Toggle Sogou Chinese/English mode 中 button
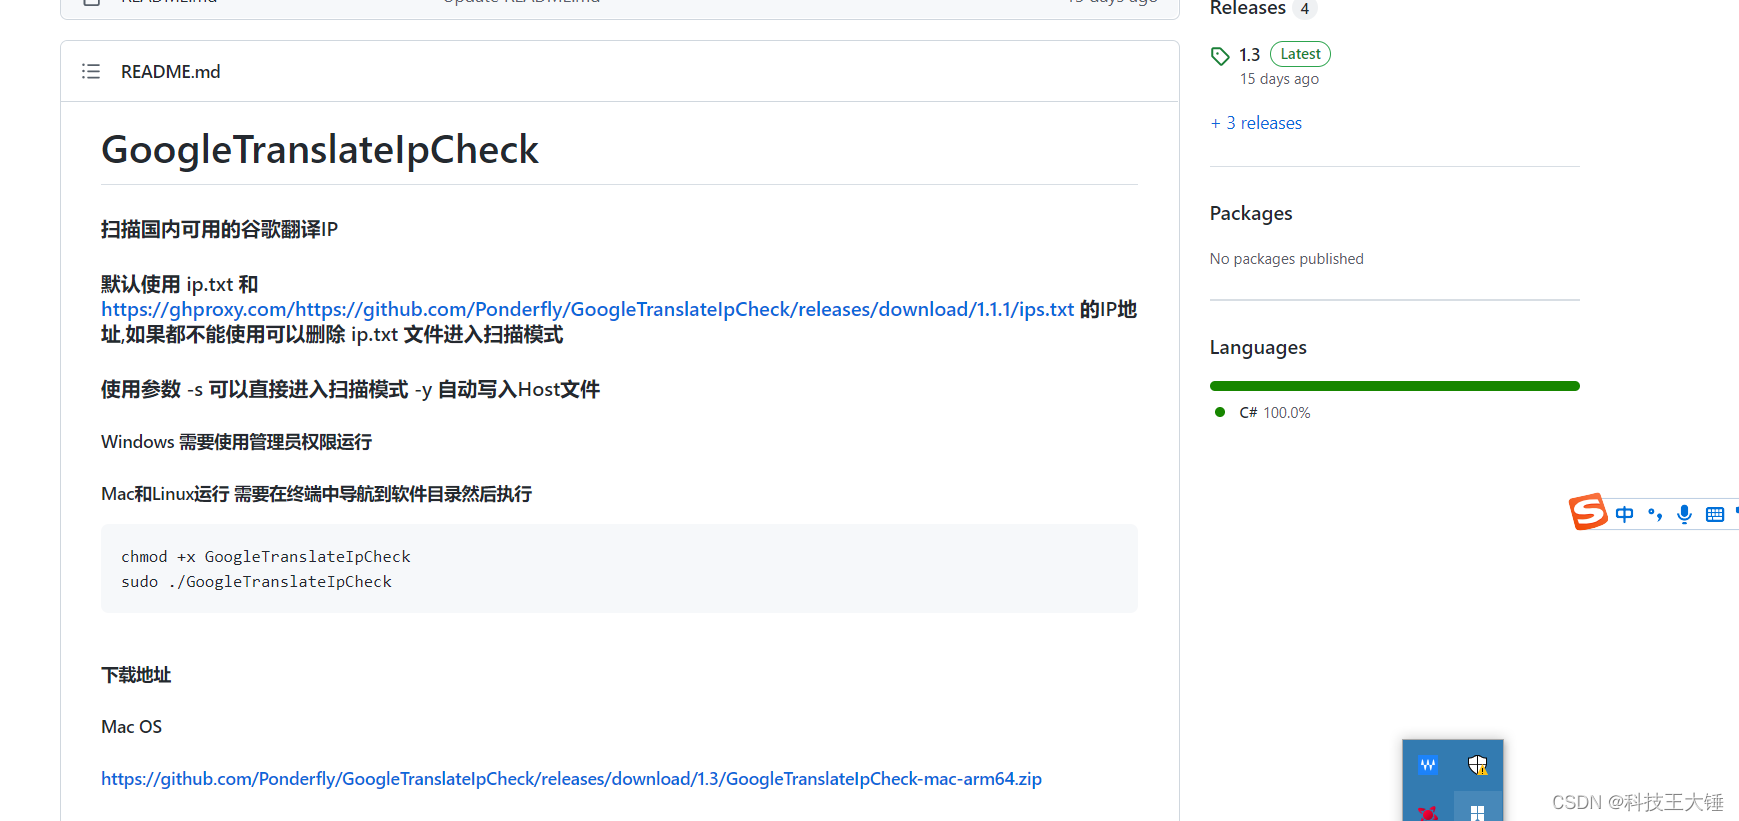This screenshot has height=821, width=1739. tap(1624, 514)
